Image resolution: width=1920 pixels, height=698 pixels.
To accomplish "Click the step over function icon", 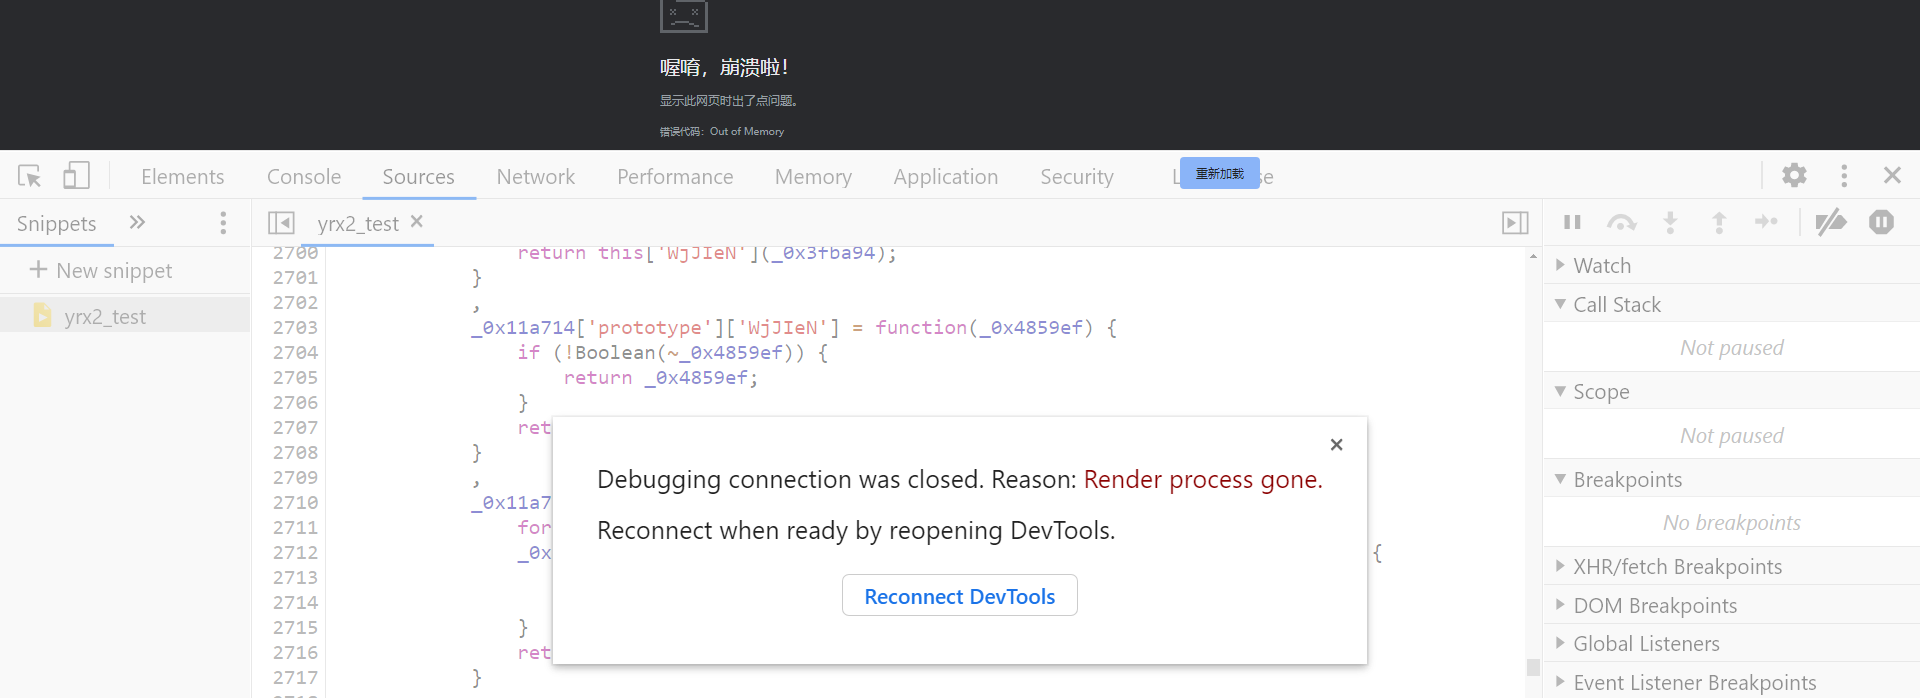I will 1621,222.
